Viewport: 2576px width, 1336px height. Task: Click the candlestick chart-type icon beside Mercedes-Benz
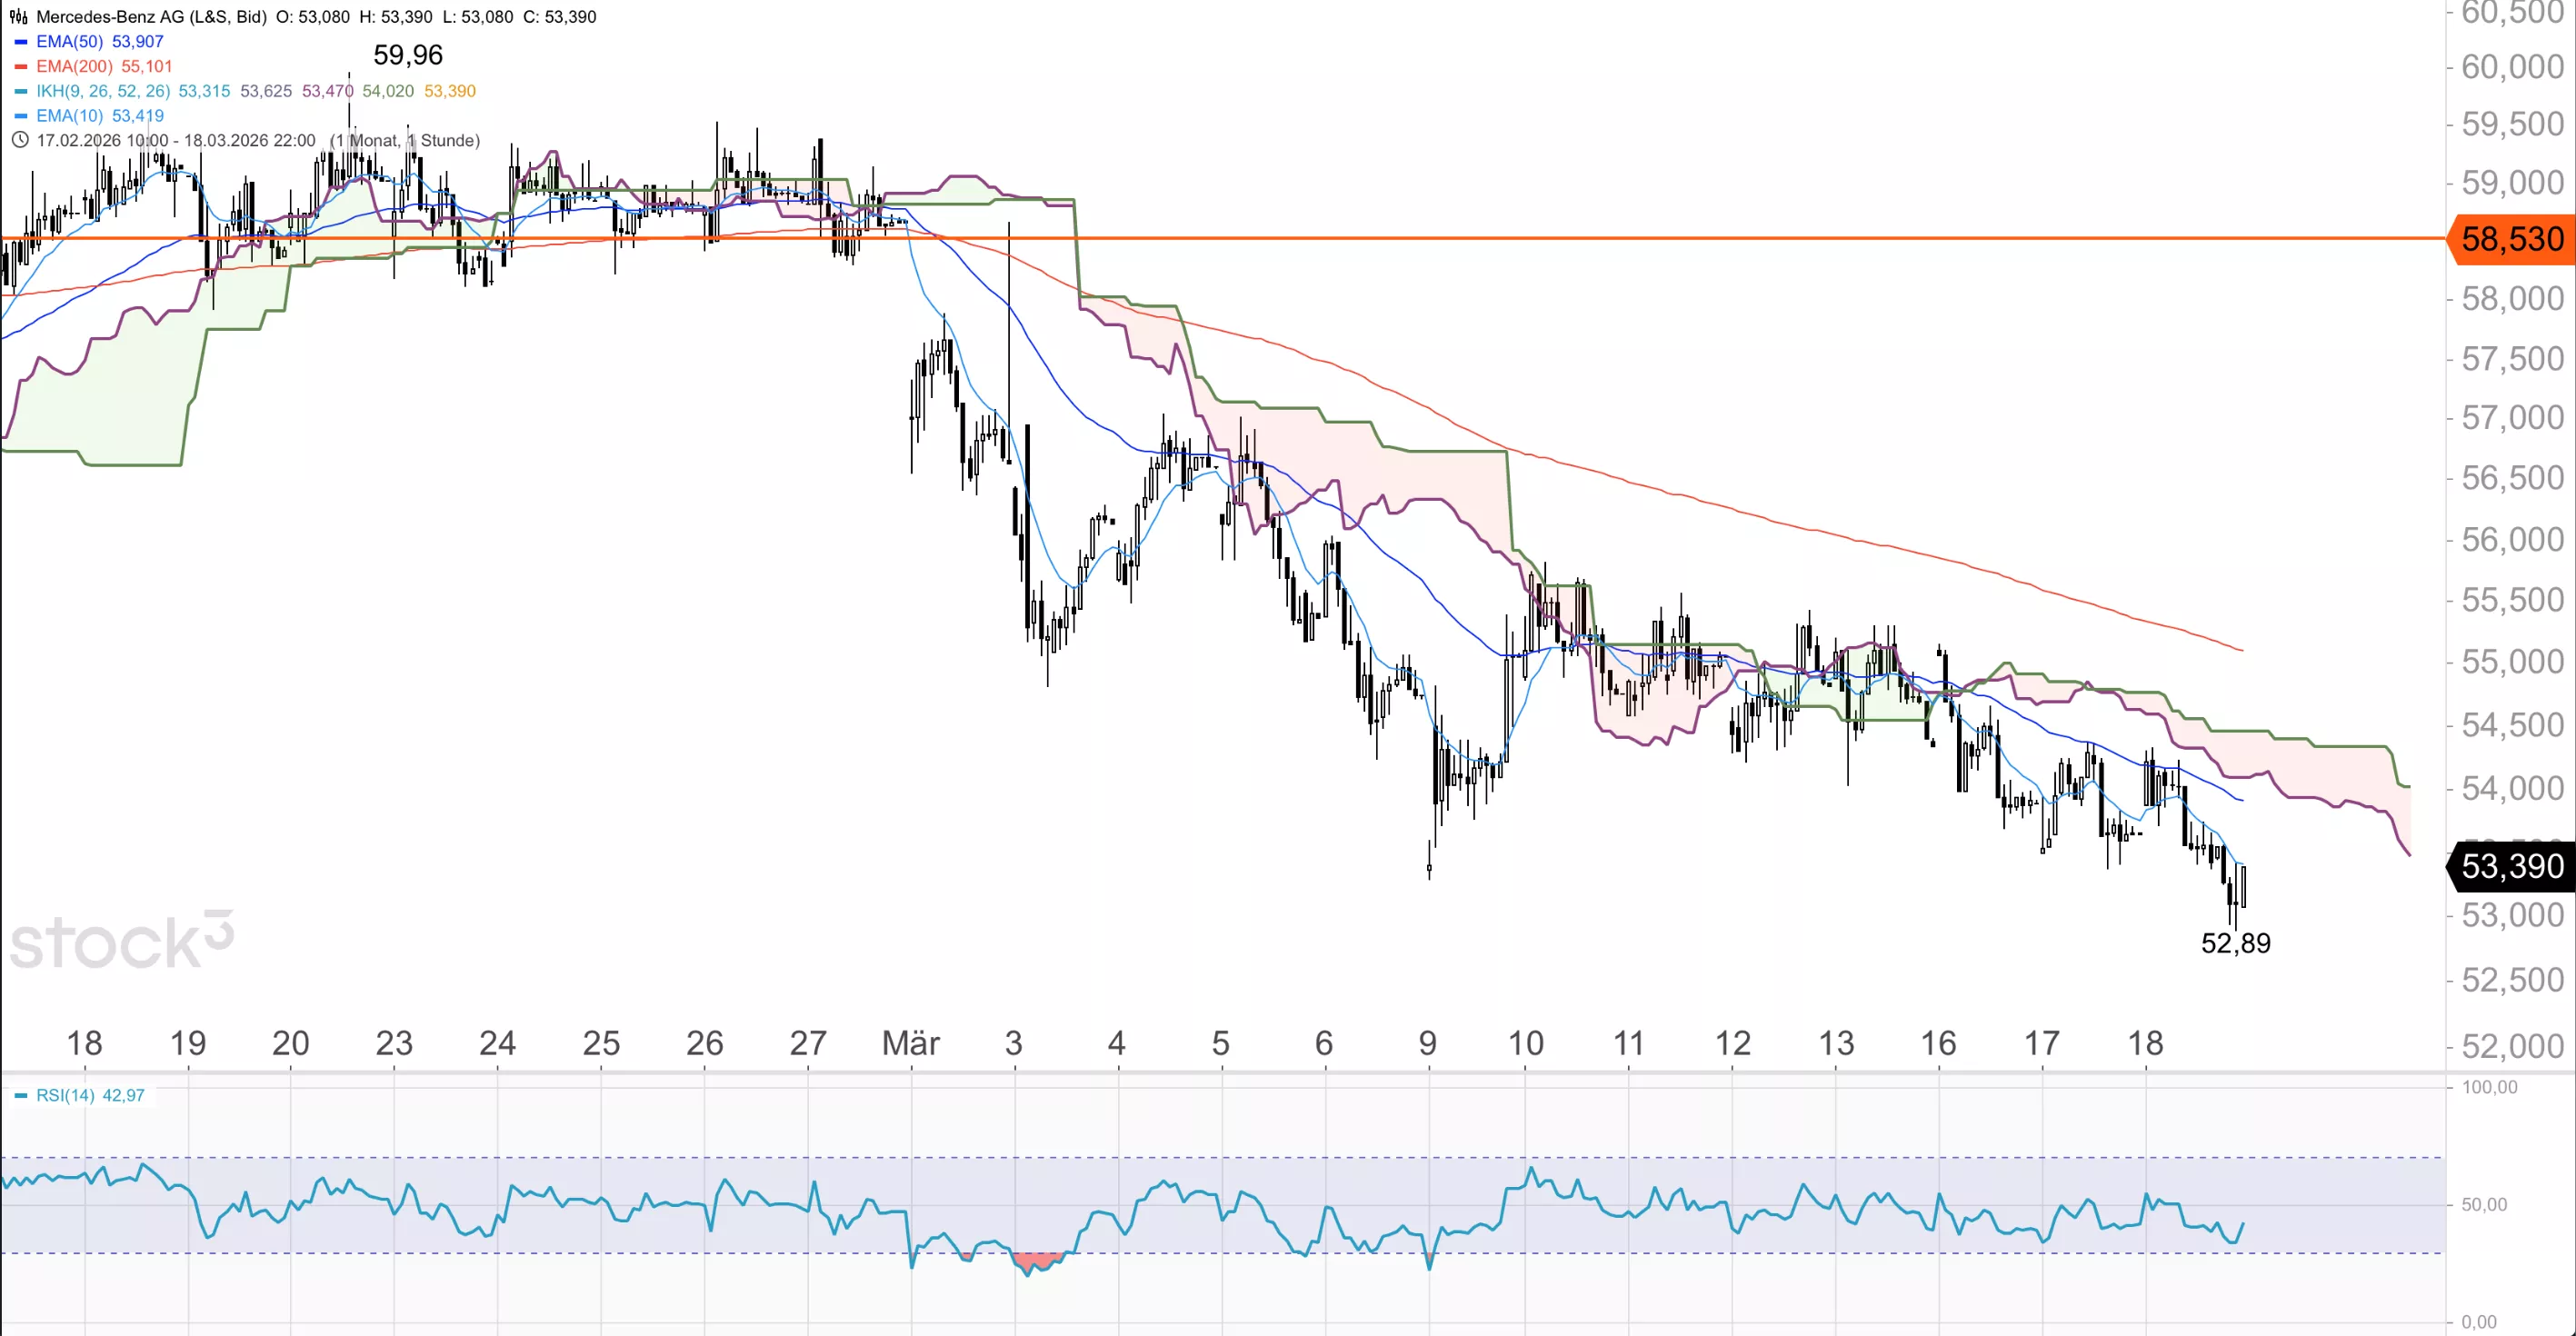[18, 17]
